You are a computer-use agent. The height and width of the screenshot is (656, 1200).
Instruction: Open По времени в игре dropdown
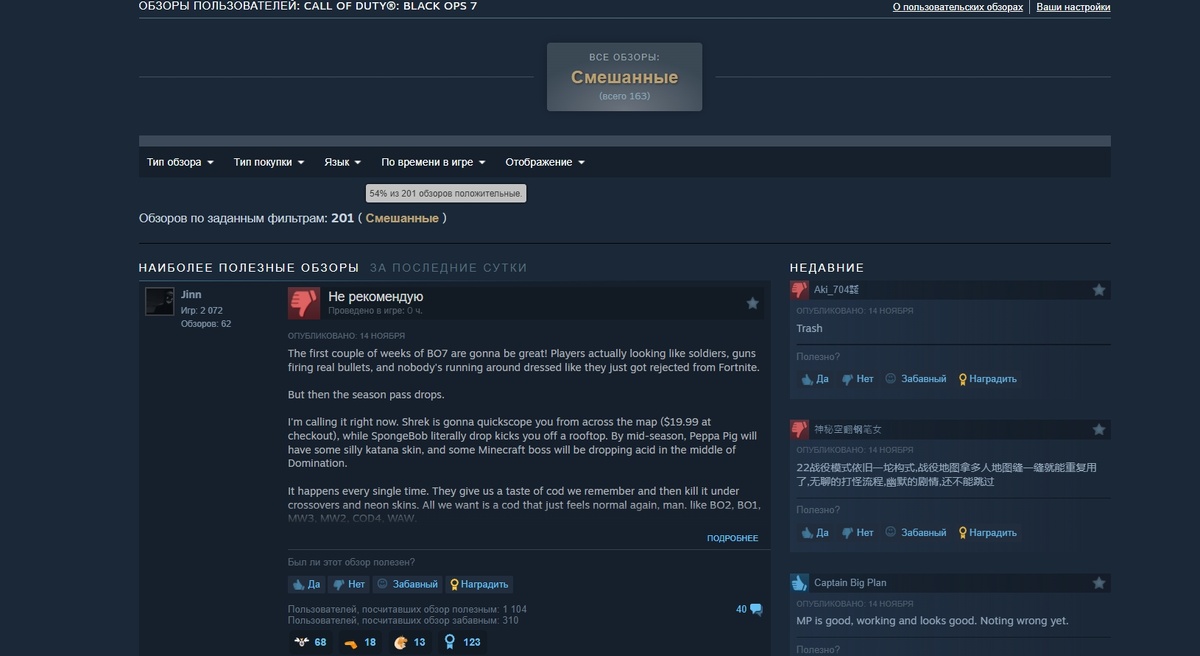tap(433, 162)
